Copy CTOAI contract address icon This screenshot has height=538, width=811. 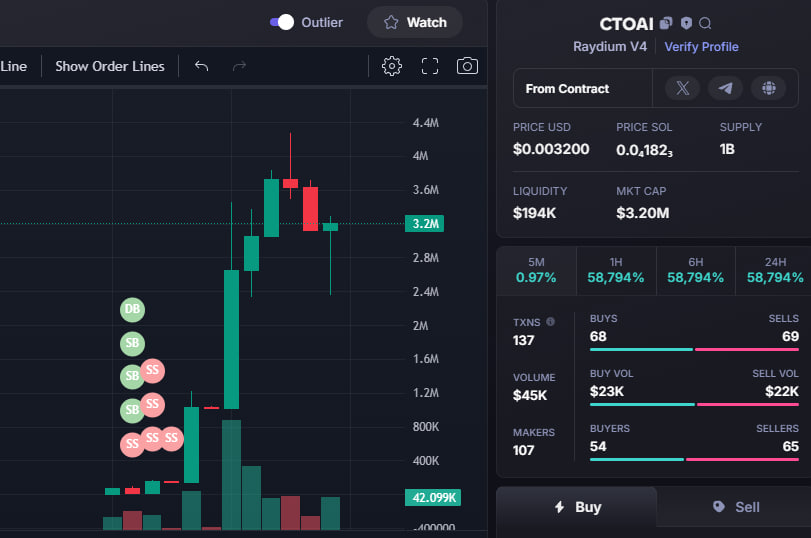(666, 23)
